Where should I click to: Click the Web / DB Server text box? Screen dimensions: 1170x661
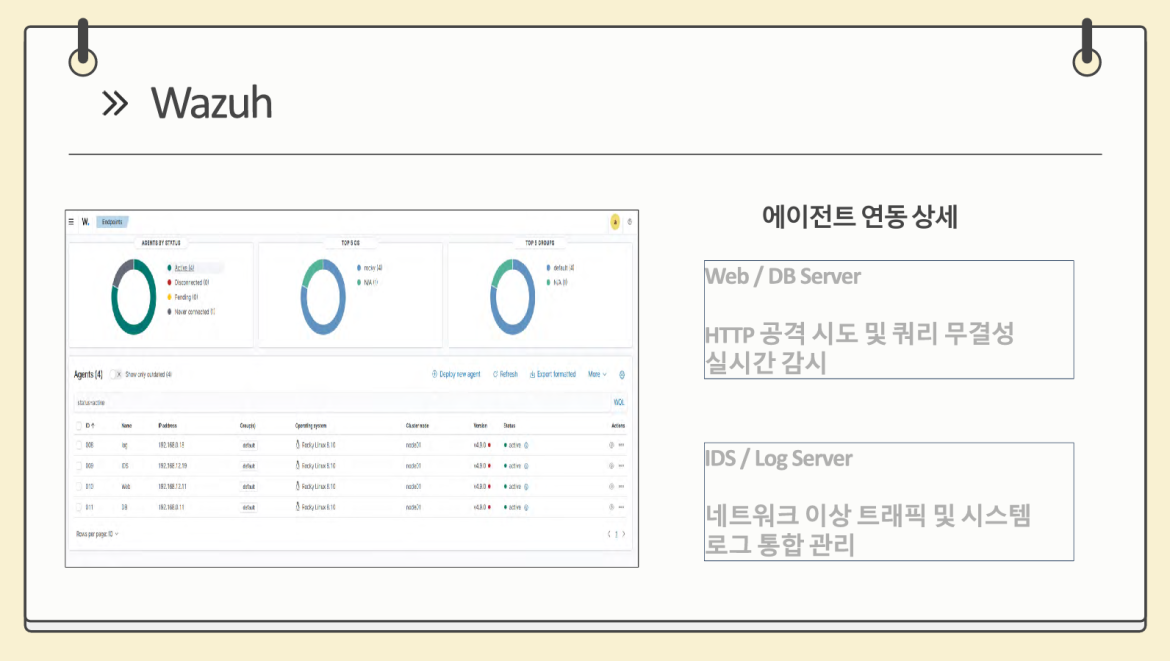coord(889,319)
